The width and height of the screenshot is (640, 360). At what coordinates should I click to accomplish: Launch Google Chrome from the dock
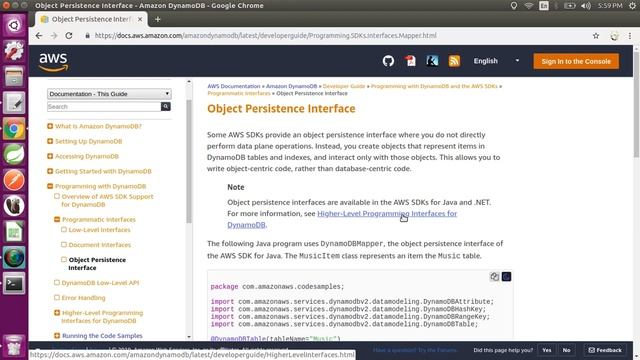14,129
